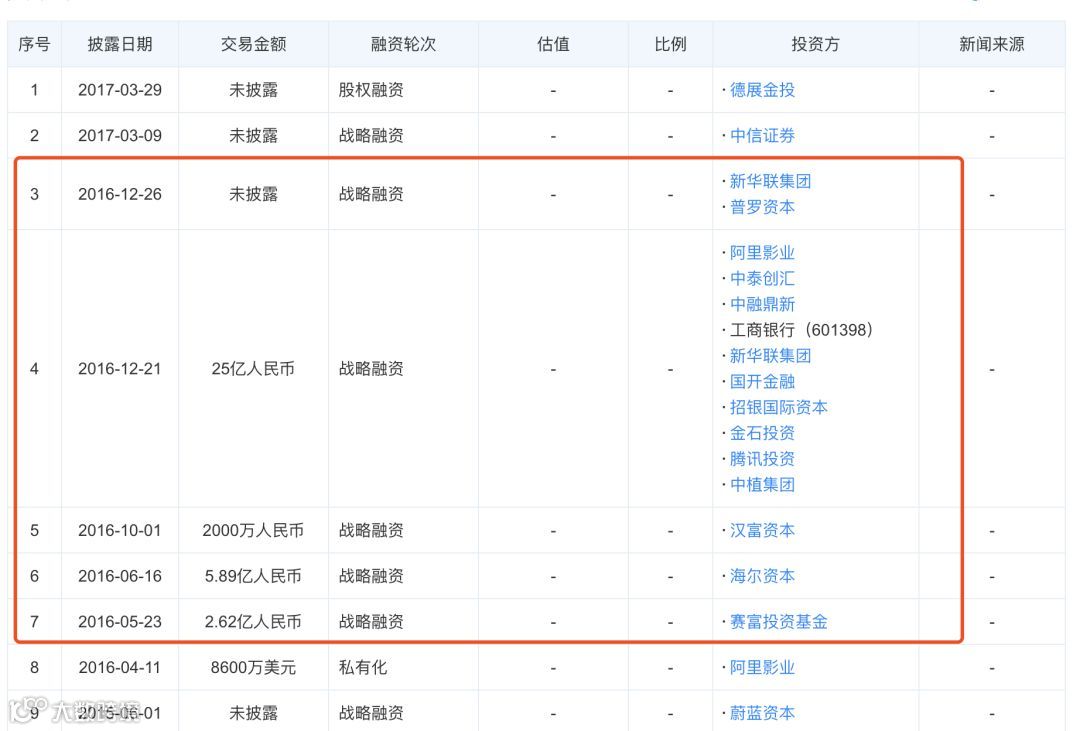Click the 估值 column header
Screen dimensions: 1080x731
pos(553,44)
